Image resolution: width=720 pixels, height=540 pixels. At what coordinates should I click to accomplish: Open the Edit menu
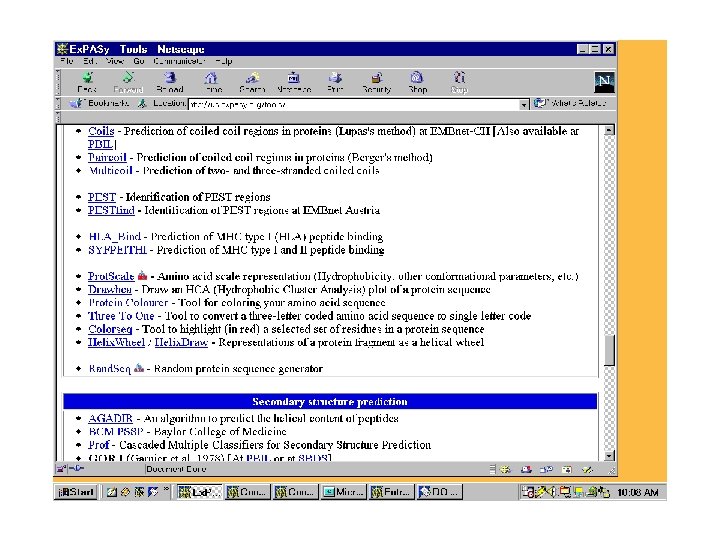click(x=89, y=61)
